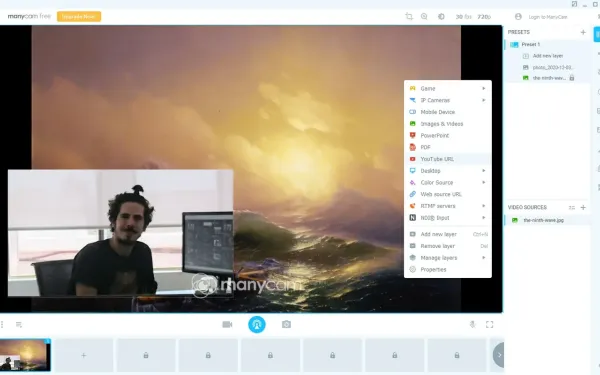
Task: Select the-ninth-wave.jpg video source
Action: (548, 220)
